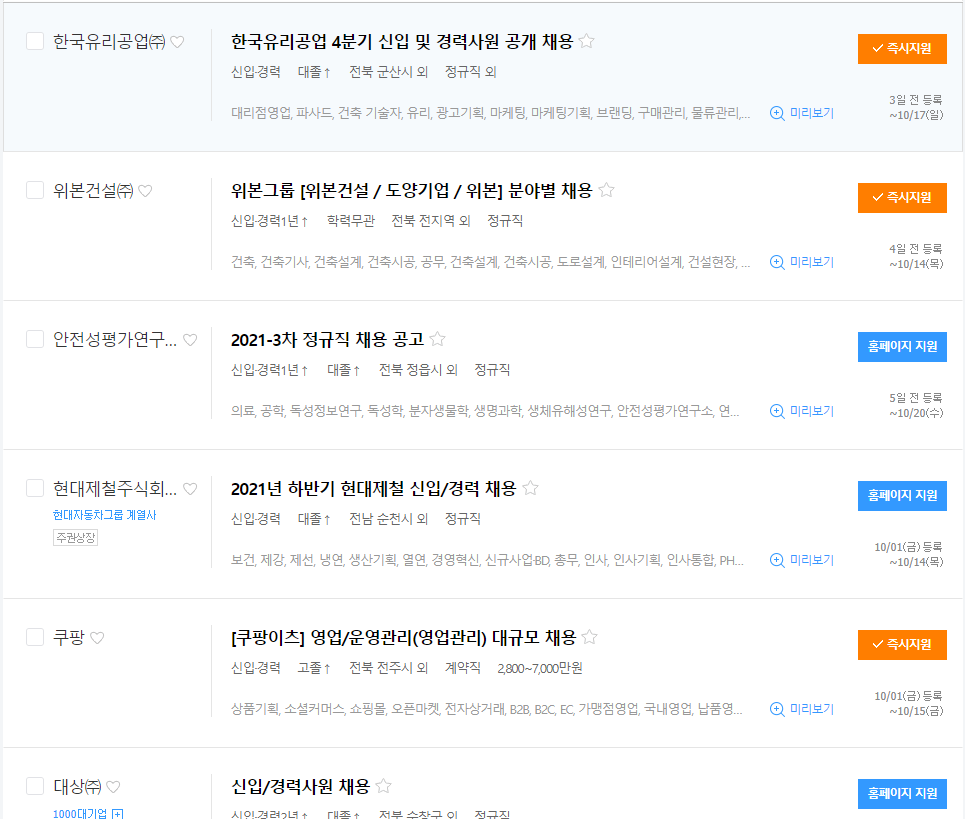Star the 한국유리공업 4분기 posting
Screen dimensions: 965x819
click(587, 41)
